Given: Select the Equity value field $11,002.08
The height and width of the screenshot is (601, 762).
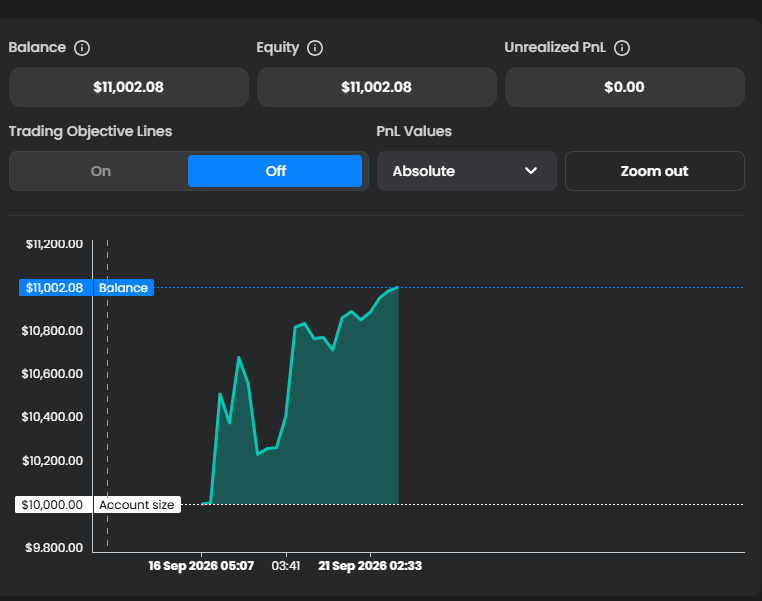Looking at the screenshot, I should pyautogui.click(x=377, y=87).
